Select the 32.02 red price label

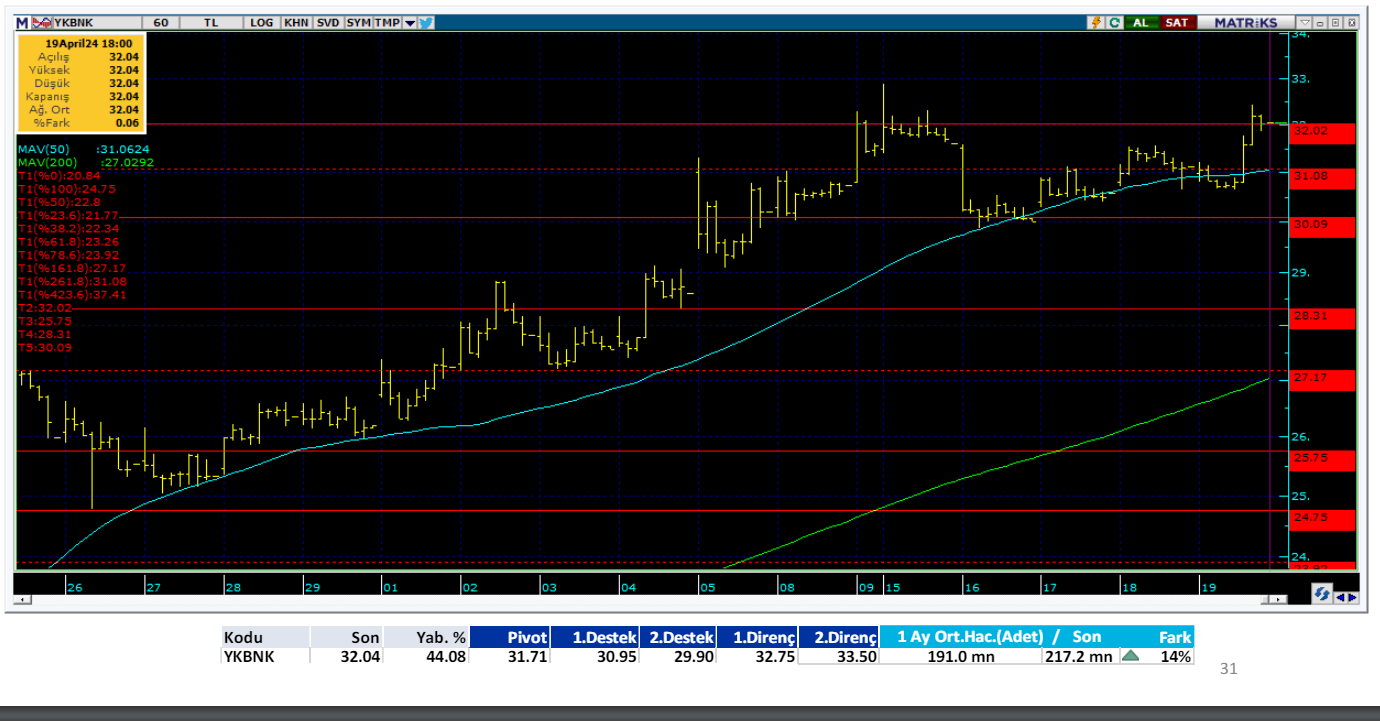(x=1322, y=132)
